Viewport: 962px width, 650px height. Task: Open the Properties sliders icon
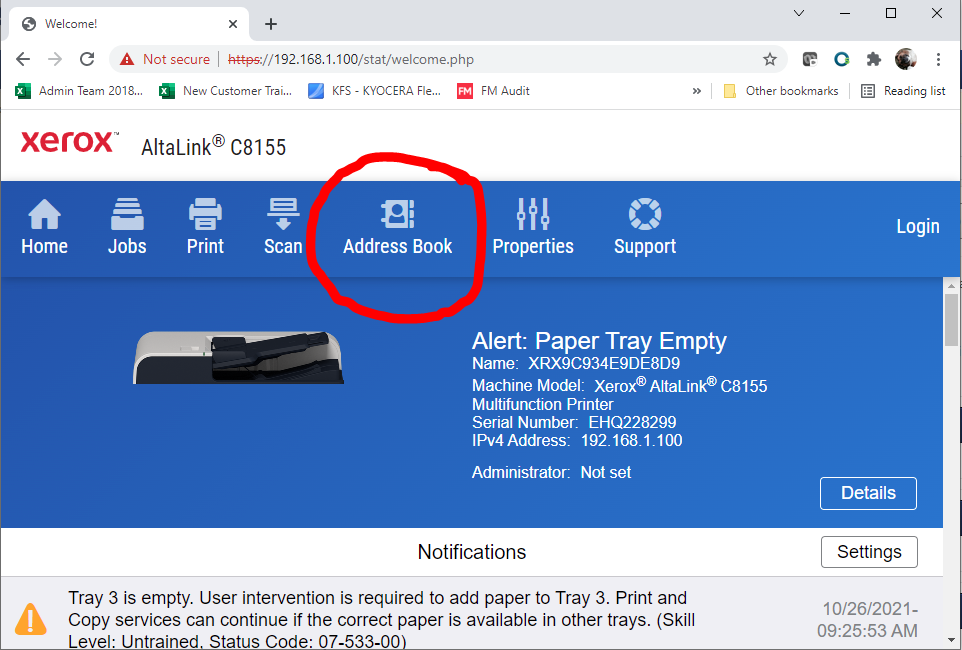(x=533, y=214)
